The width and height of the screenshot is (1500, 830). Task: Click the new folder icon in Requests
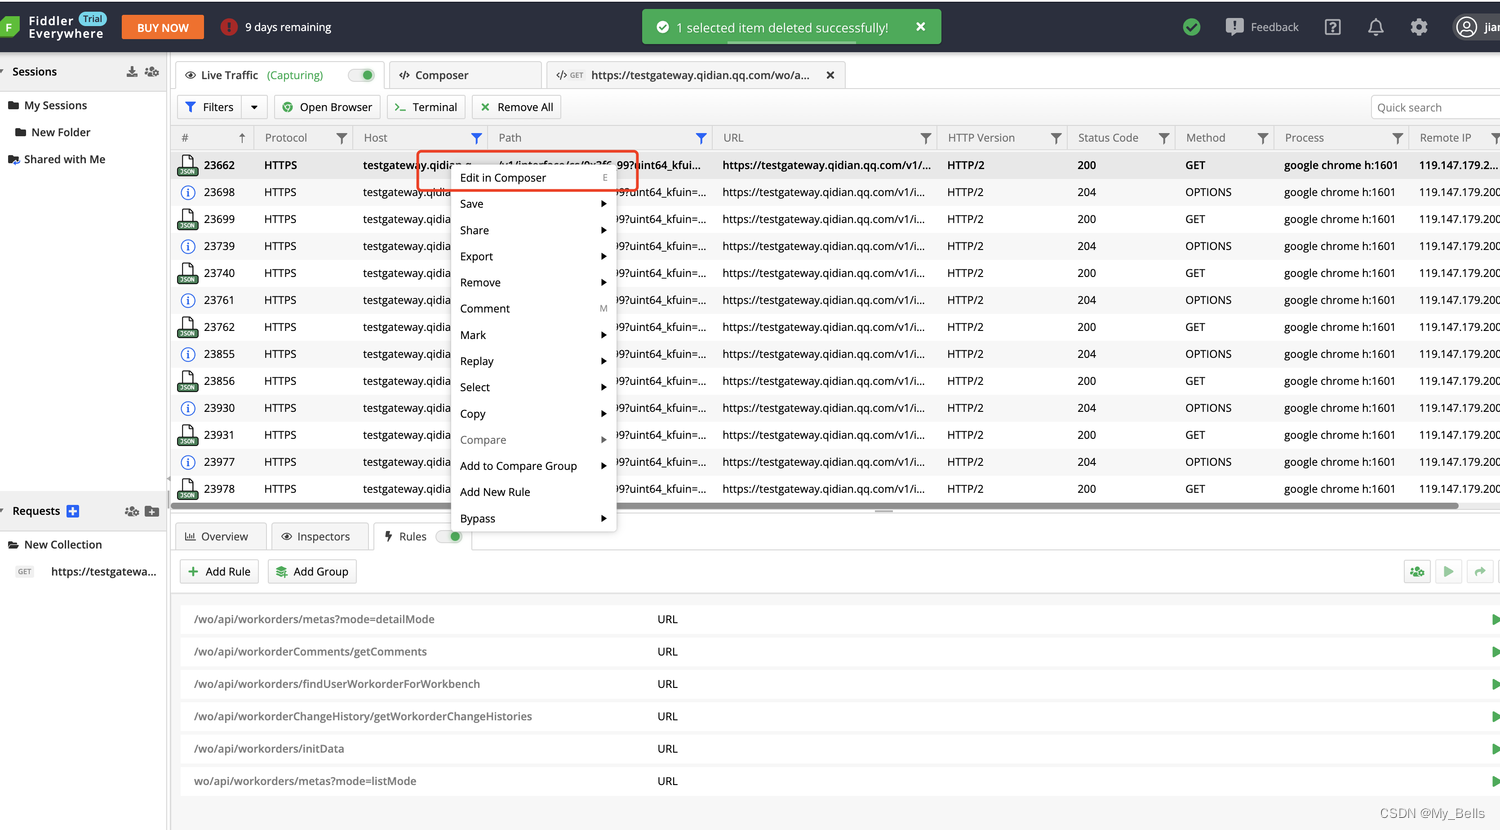click(152, 511)
